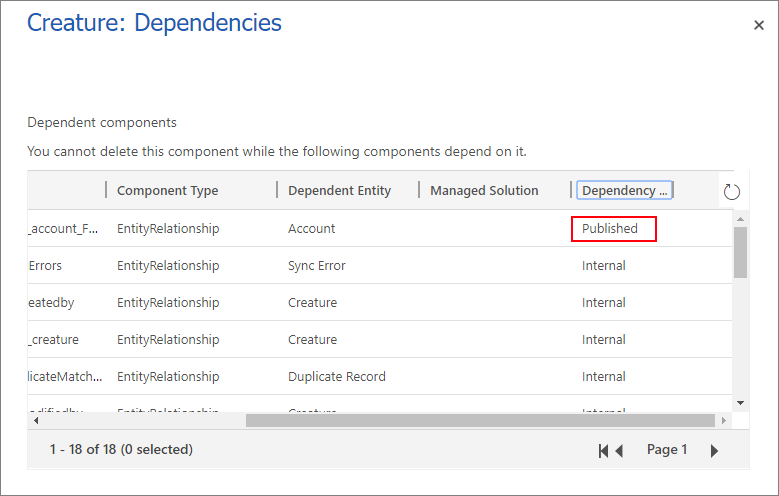Image resolution: width=779 pixels, height=496 pixels.
Task: Select the row with Account dependent entity
Action: 312,228
